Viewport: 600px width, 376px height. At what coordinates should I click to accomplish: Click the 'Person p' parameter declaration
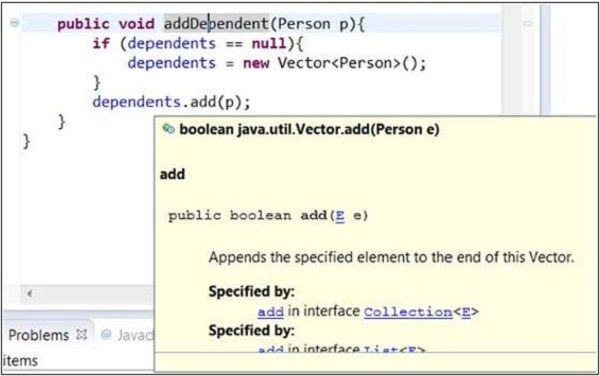point(314,24)
